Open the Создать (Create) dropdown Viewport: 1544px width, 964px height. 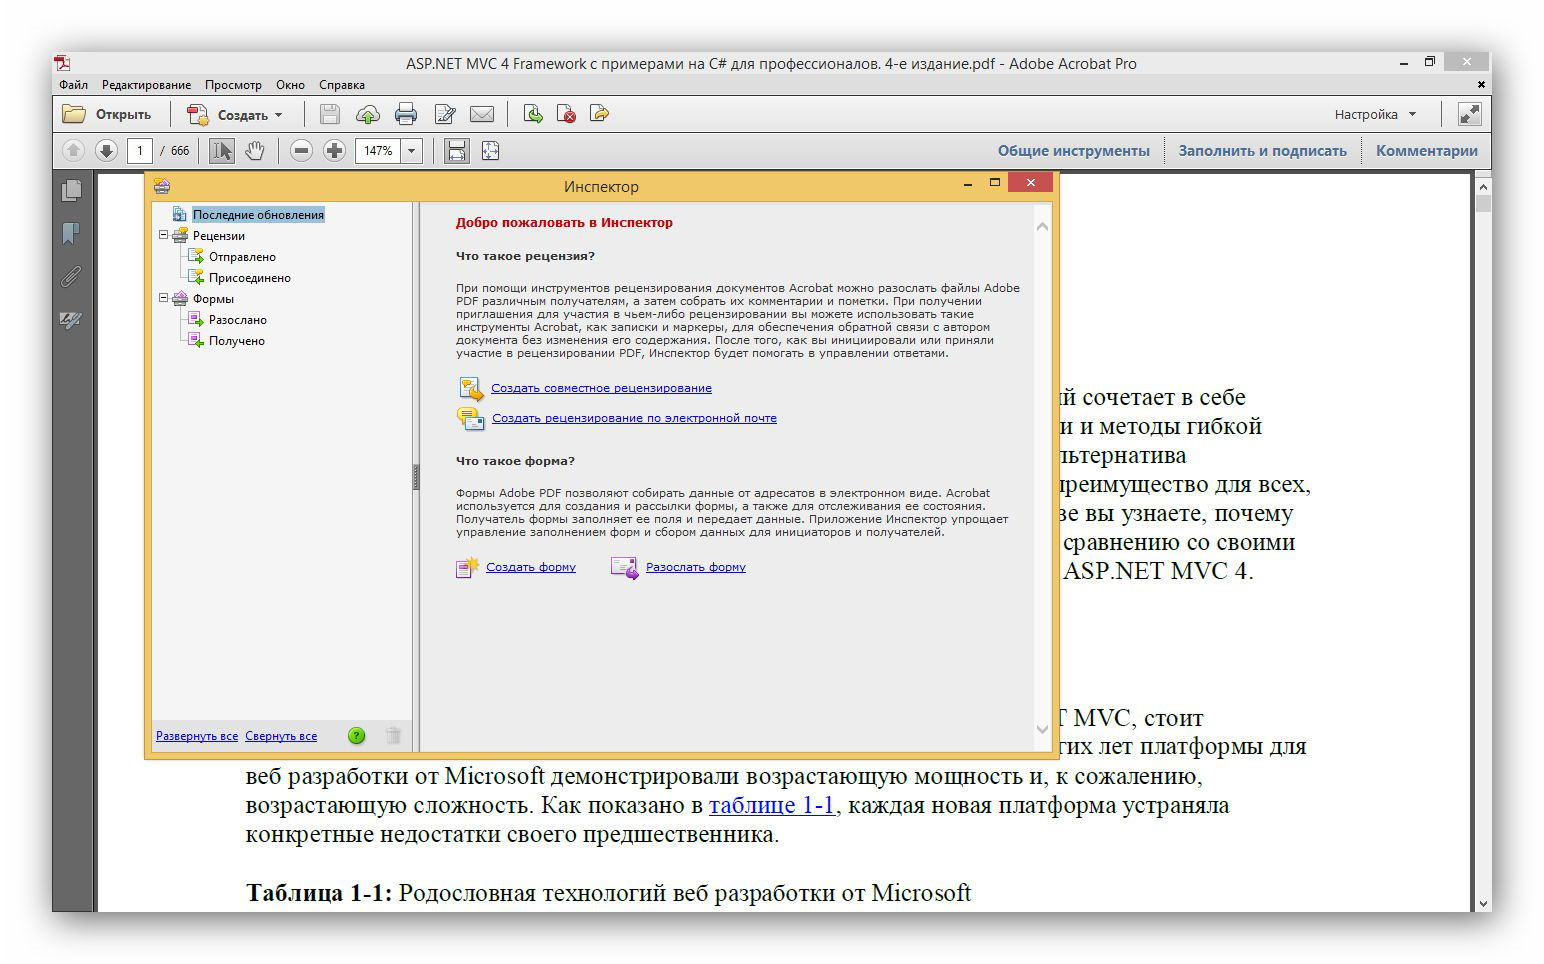236,114
